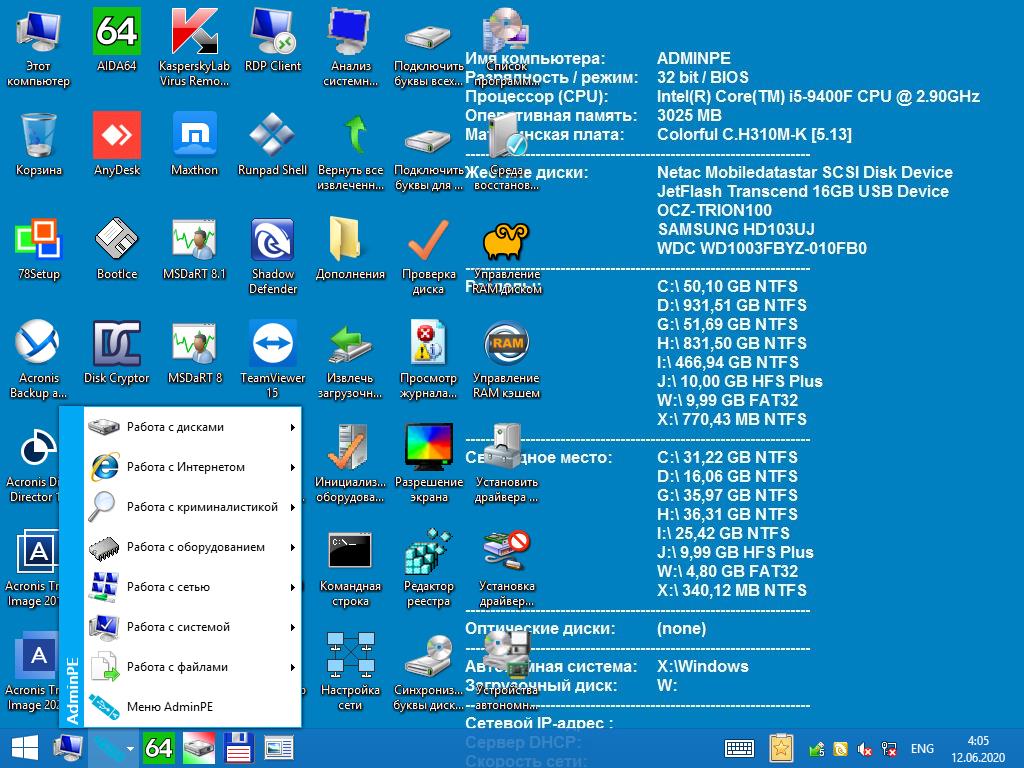Switch the ENG language indicator
The height and width of the screenshot is (768, 1024).
pyautogui.click(x=922, y=748)
